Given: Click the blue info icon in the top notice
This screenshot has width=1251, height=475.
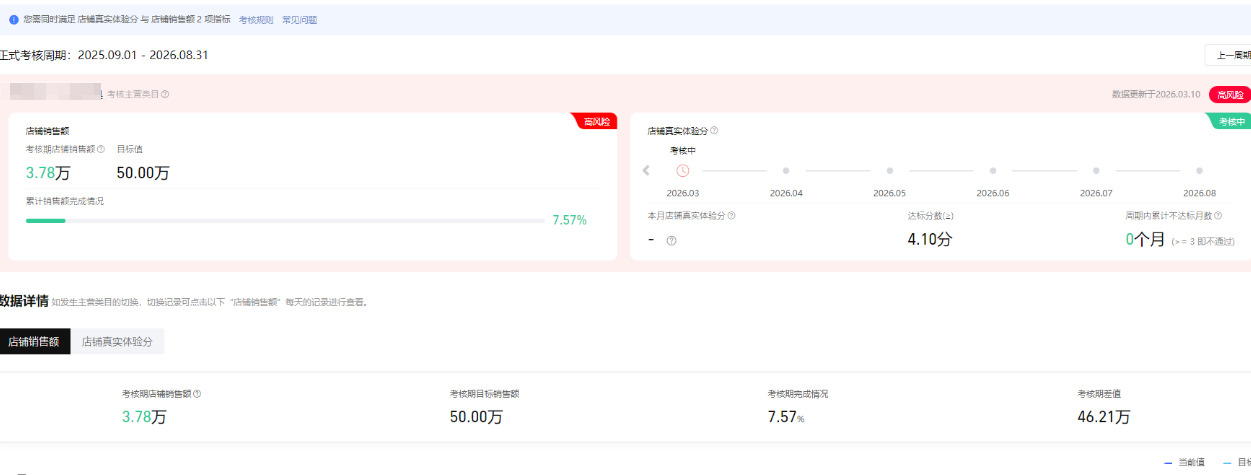Looking at the screenshot, I should (14, 19).
